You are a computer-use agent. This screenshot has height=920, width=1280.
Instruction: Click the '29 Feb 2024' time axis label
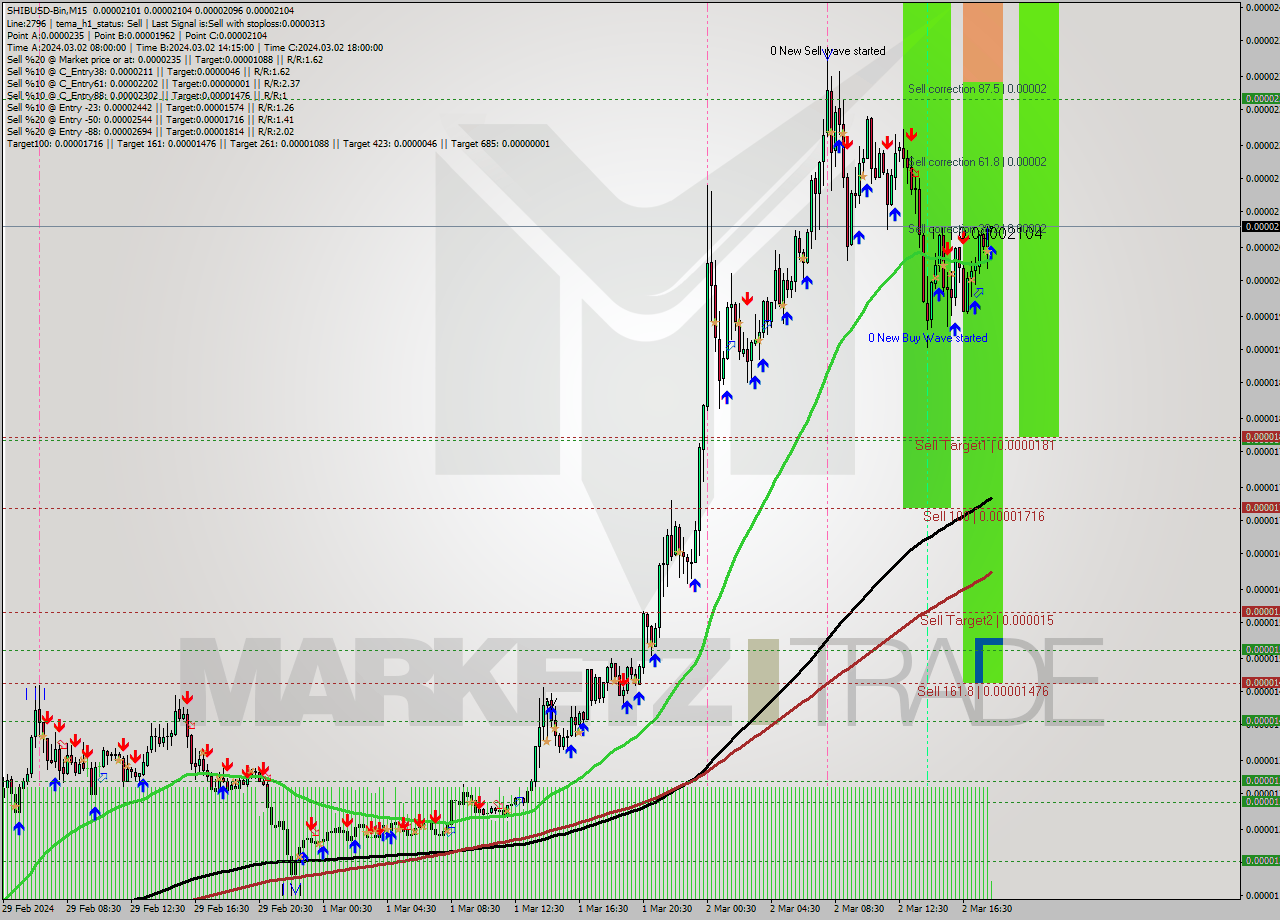pos(29,909)
